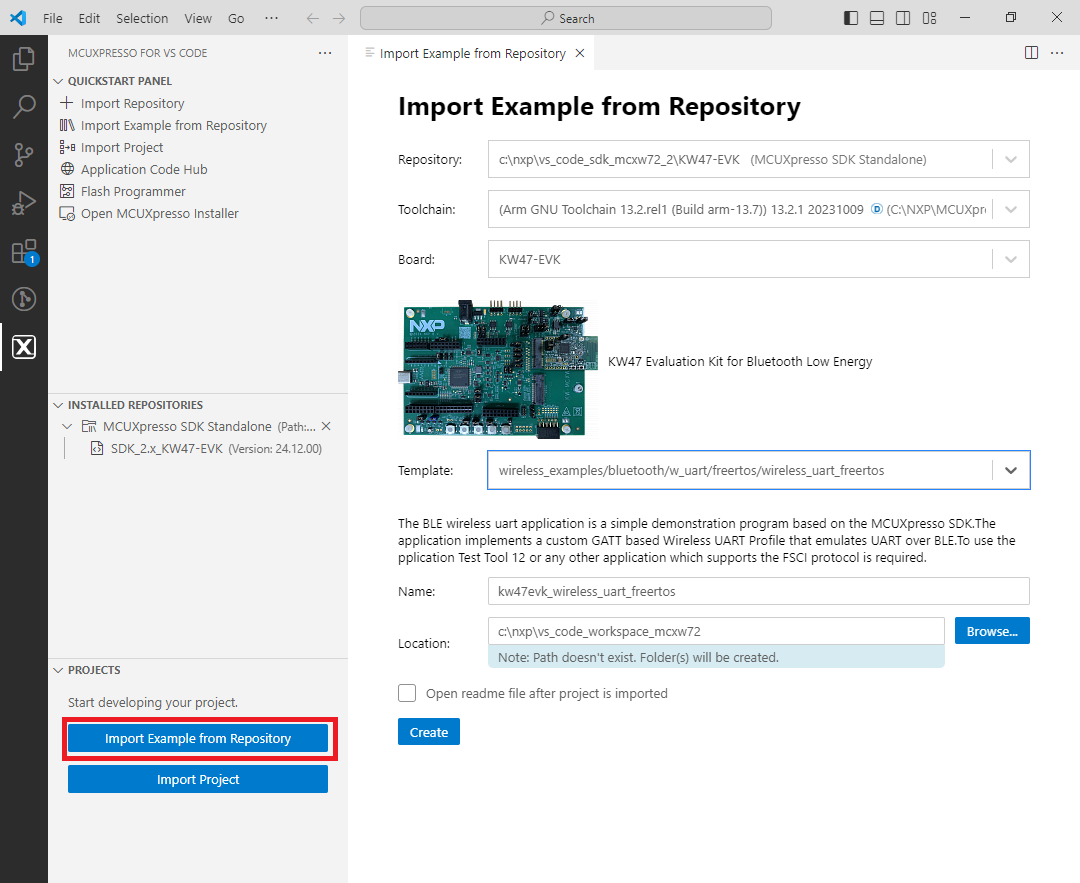The width and height of the screenshot is (1080, 883).
Task: Remove the MCUXpresso SDK Standalone repository
Action: pyautogui.click(x=326, y=425)
